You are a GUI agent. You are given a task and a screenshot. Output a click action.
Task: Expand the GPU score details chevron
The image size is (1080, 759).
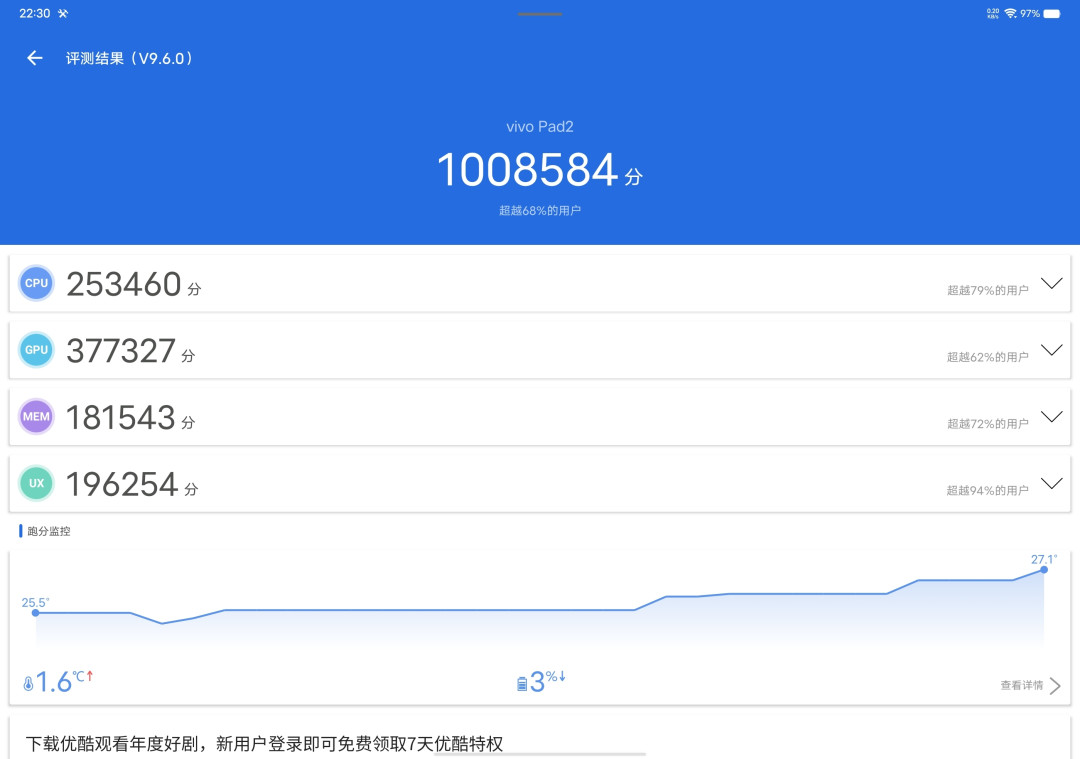tap(1051, 350)
